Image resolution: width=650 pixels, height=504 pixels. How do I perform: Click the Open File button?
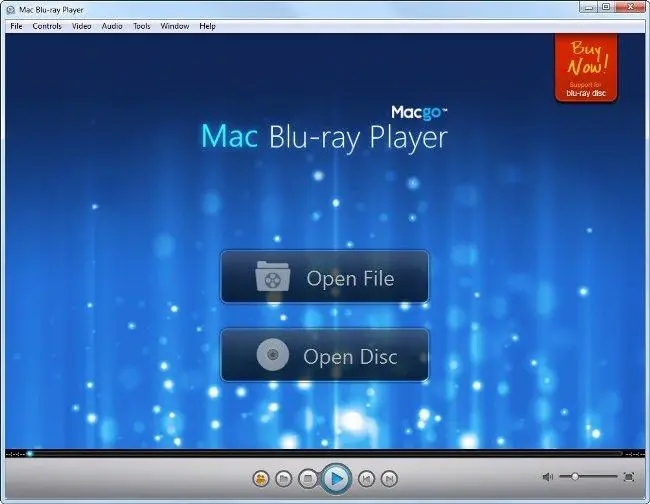(x=325, y=277)
